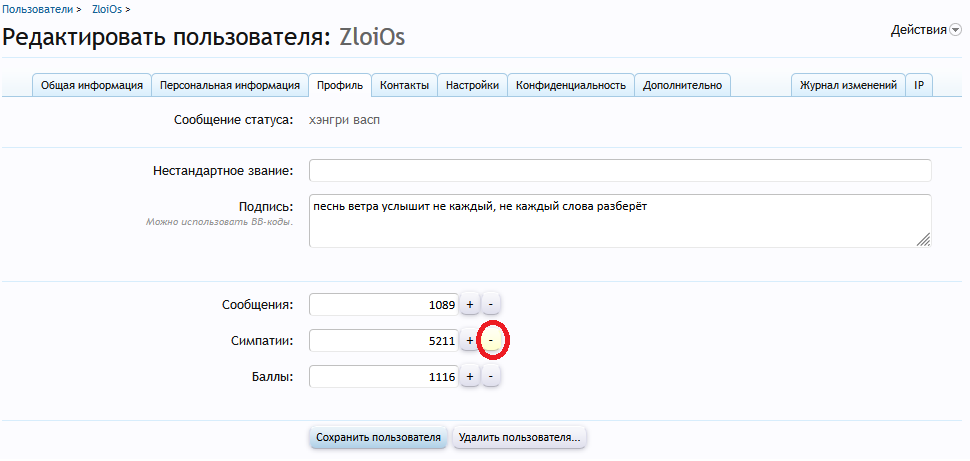Switch to the Общая информация tab
This screenshot has height=461, width=970.
92,86
